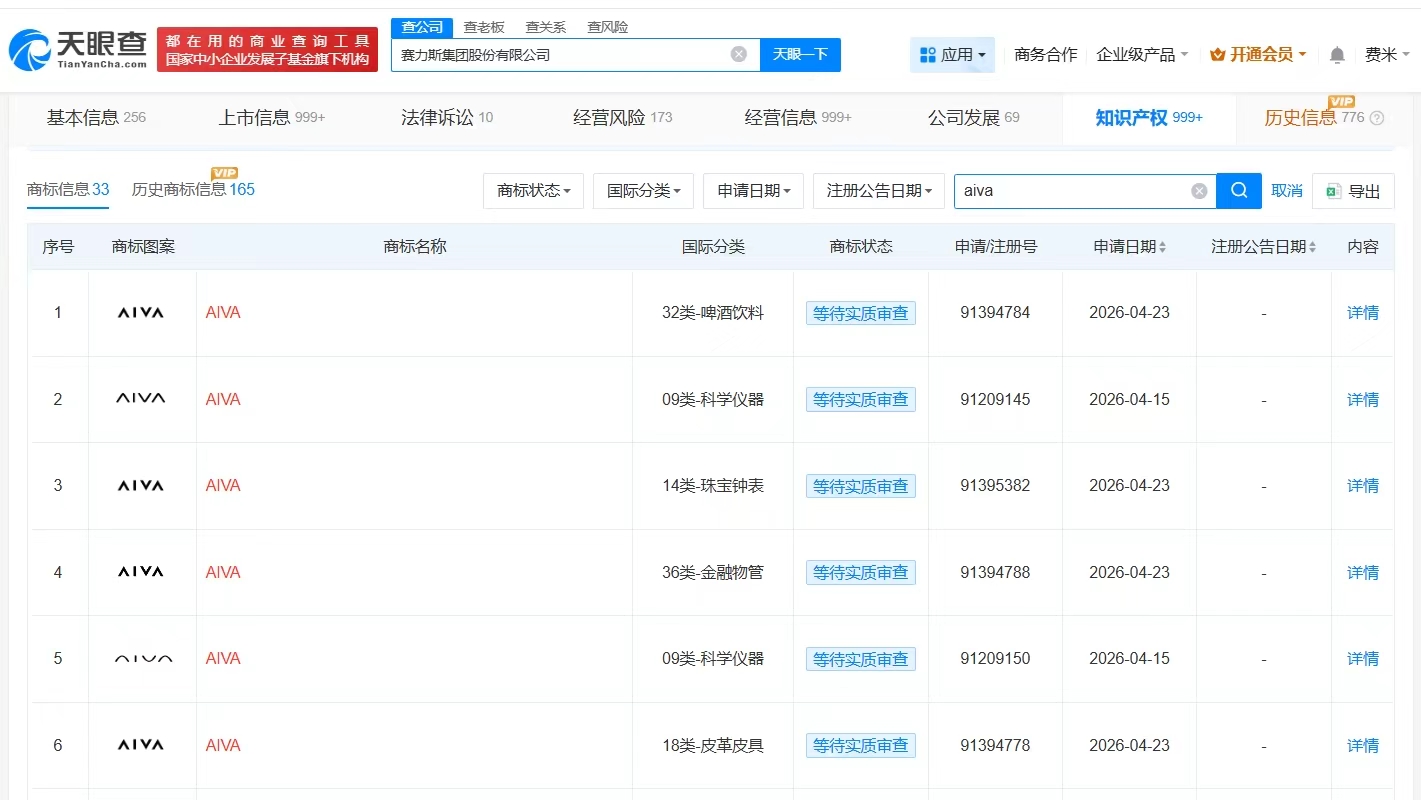
Task: Select 知识产权 tab
Action: (1149, 118)
